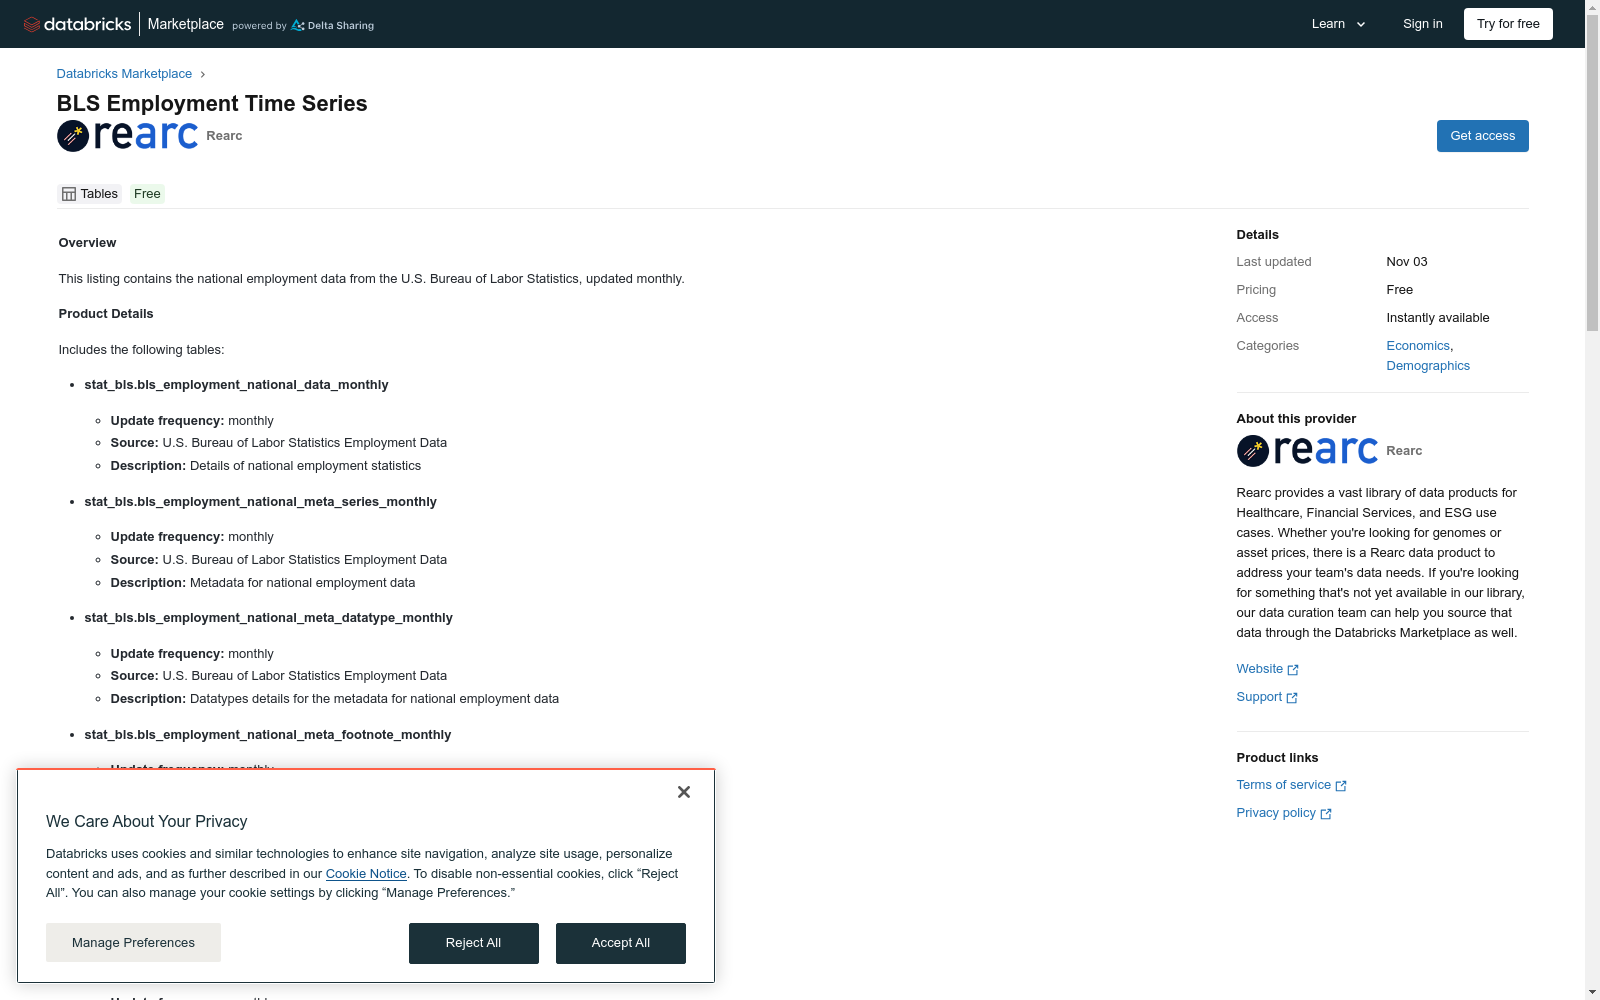Image resolution: width=1600 pixels, height=1000 pixels.
Task: Click the scrollbar up arrow
Action: click(1592, 7)
